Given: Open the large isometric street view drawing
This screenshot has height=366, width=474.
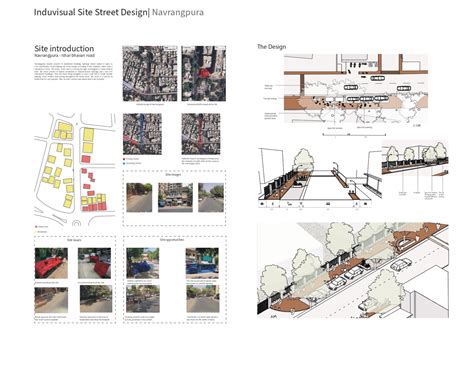Looking at the screenshot, I should [353, 270].
